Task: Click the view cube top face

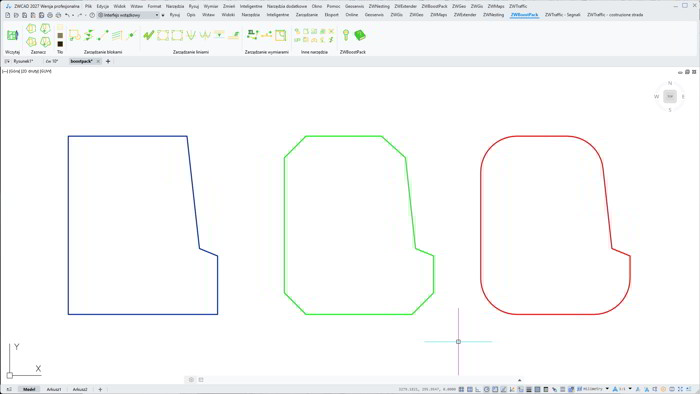Action: click(670, 96)
